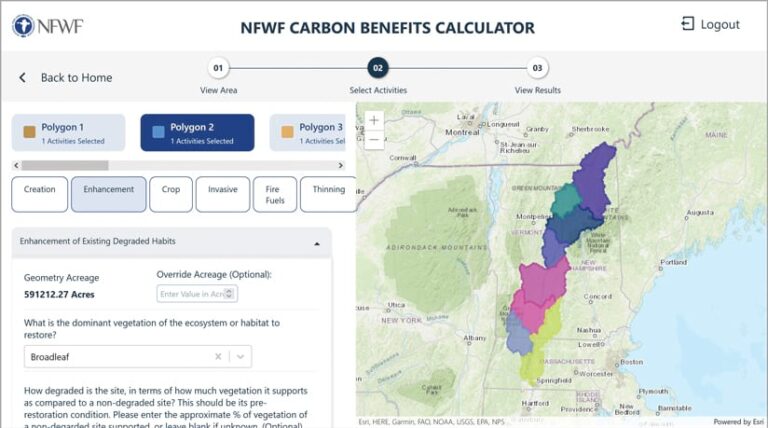Zoom in on the map
Screen dimensions: 768x428
374,121
